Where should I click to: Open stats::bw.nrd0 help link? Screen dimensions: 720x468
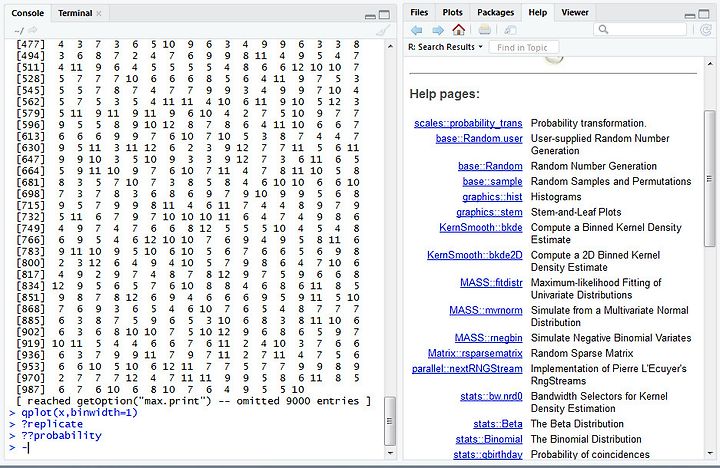(x=491, y=396)
